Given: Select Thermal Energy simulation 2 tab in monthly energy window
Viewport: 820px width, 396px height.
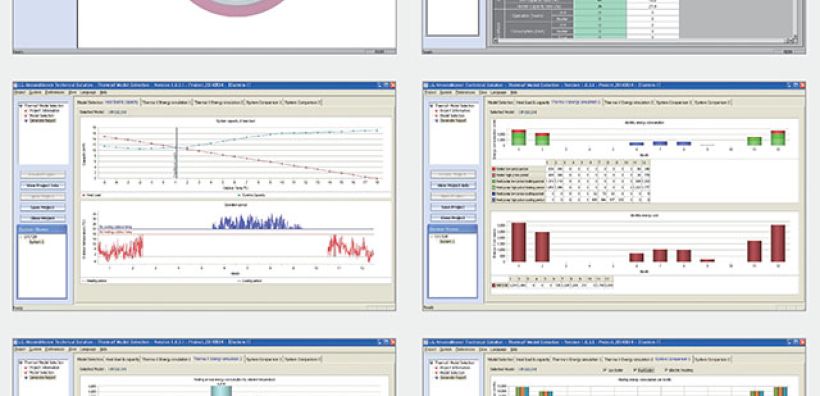Looking at the screenshot, I should [x=628, y=103].
